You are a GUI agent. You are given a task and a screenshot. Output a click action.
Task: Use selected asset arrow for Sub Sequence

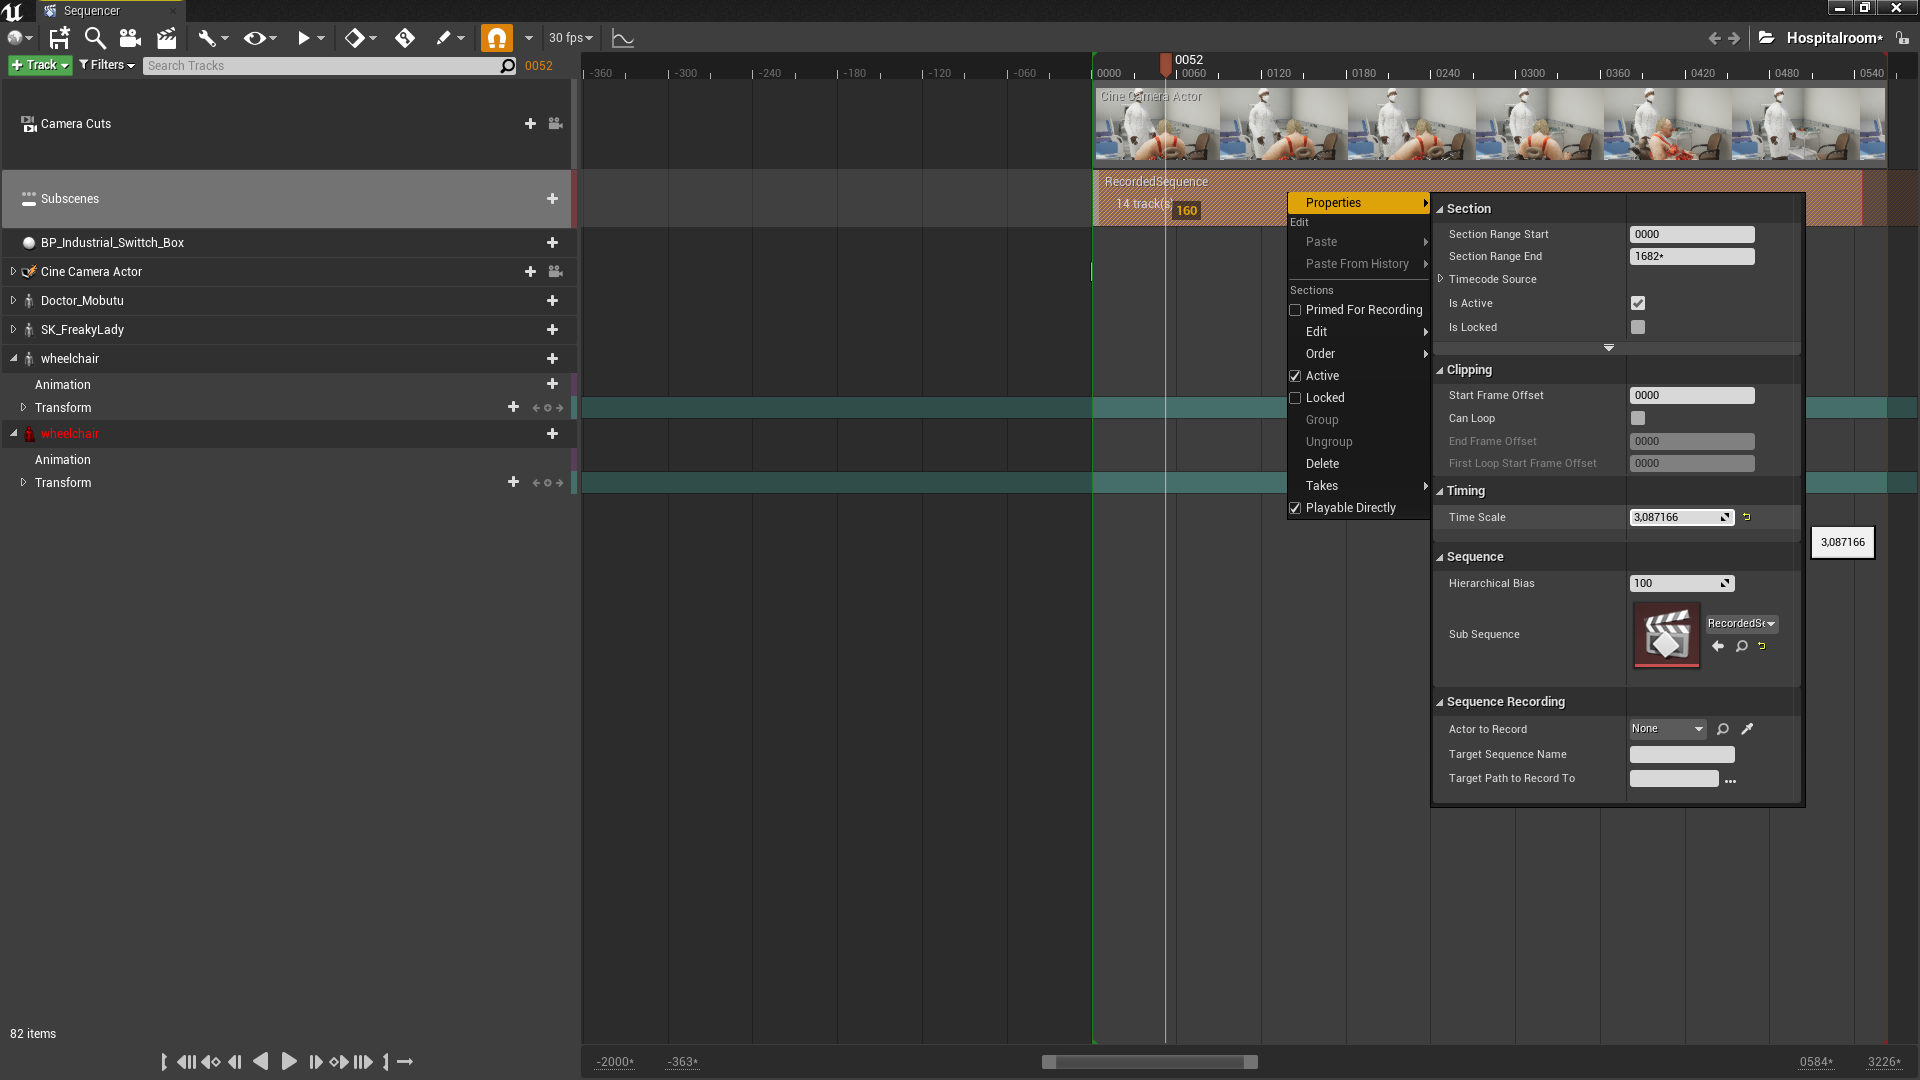tap(1718, 646)
